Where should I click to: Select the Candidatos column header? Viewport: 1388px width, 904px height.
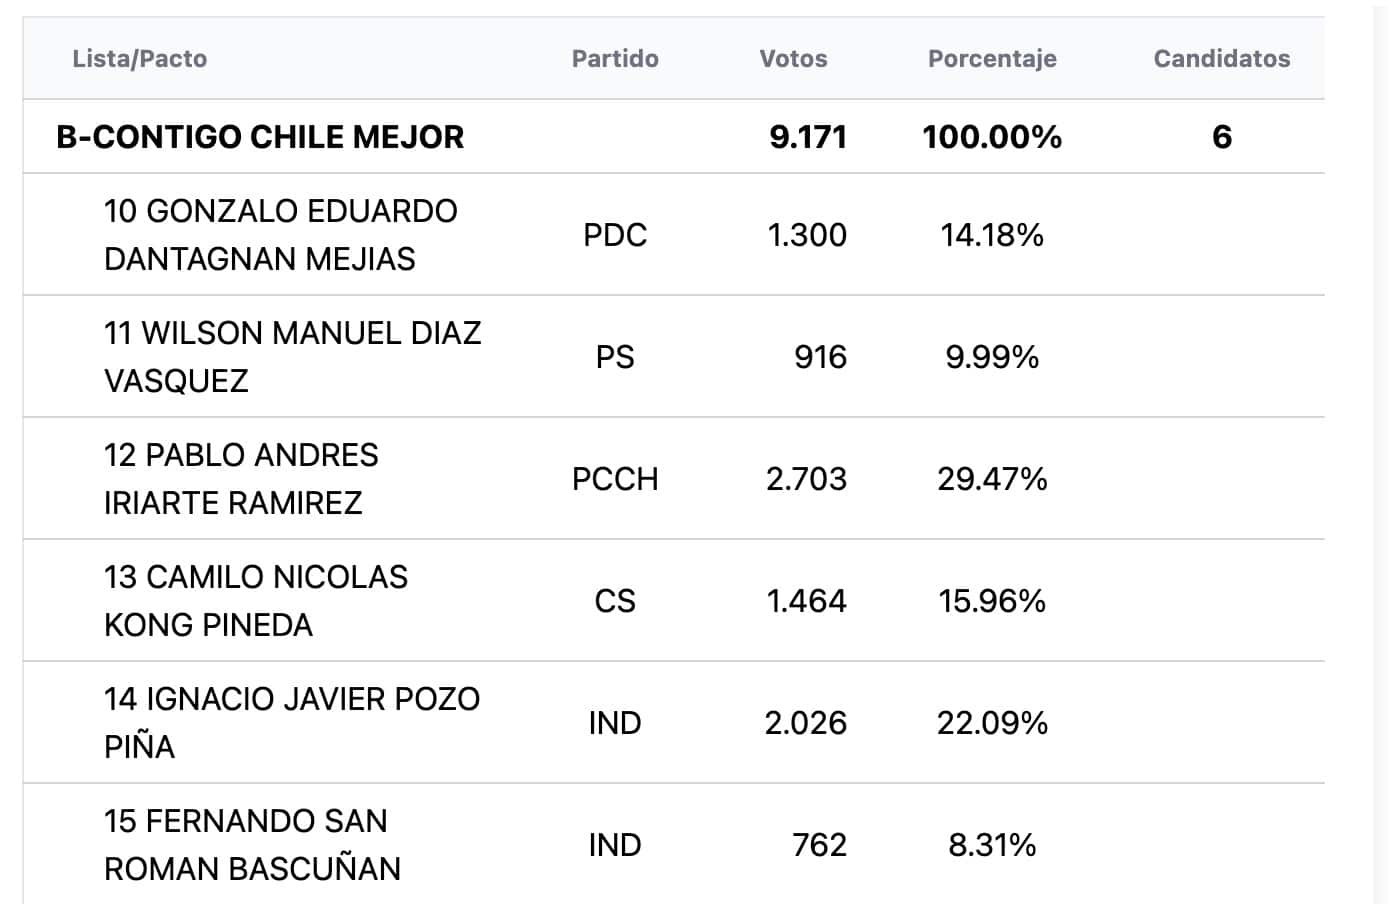click(x=1222, y=58)
